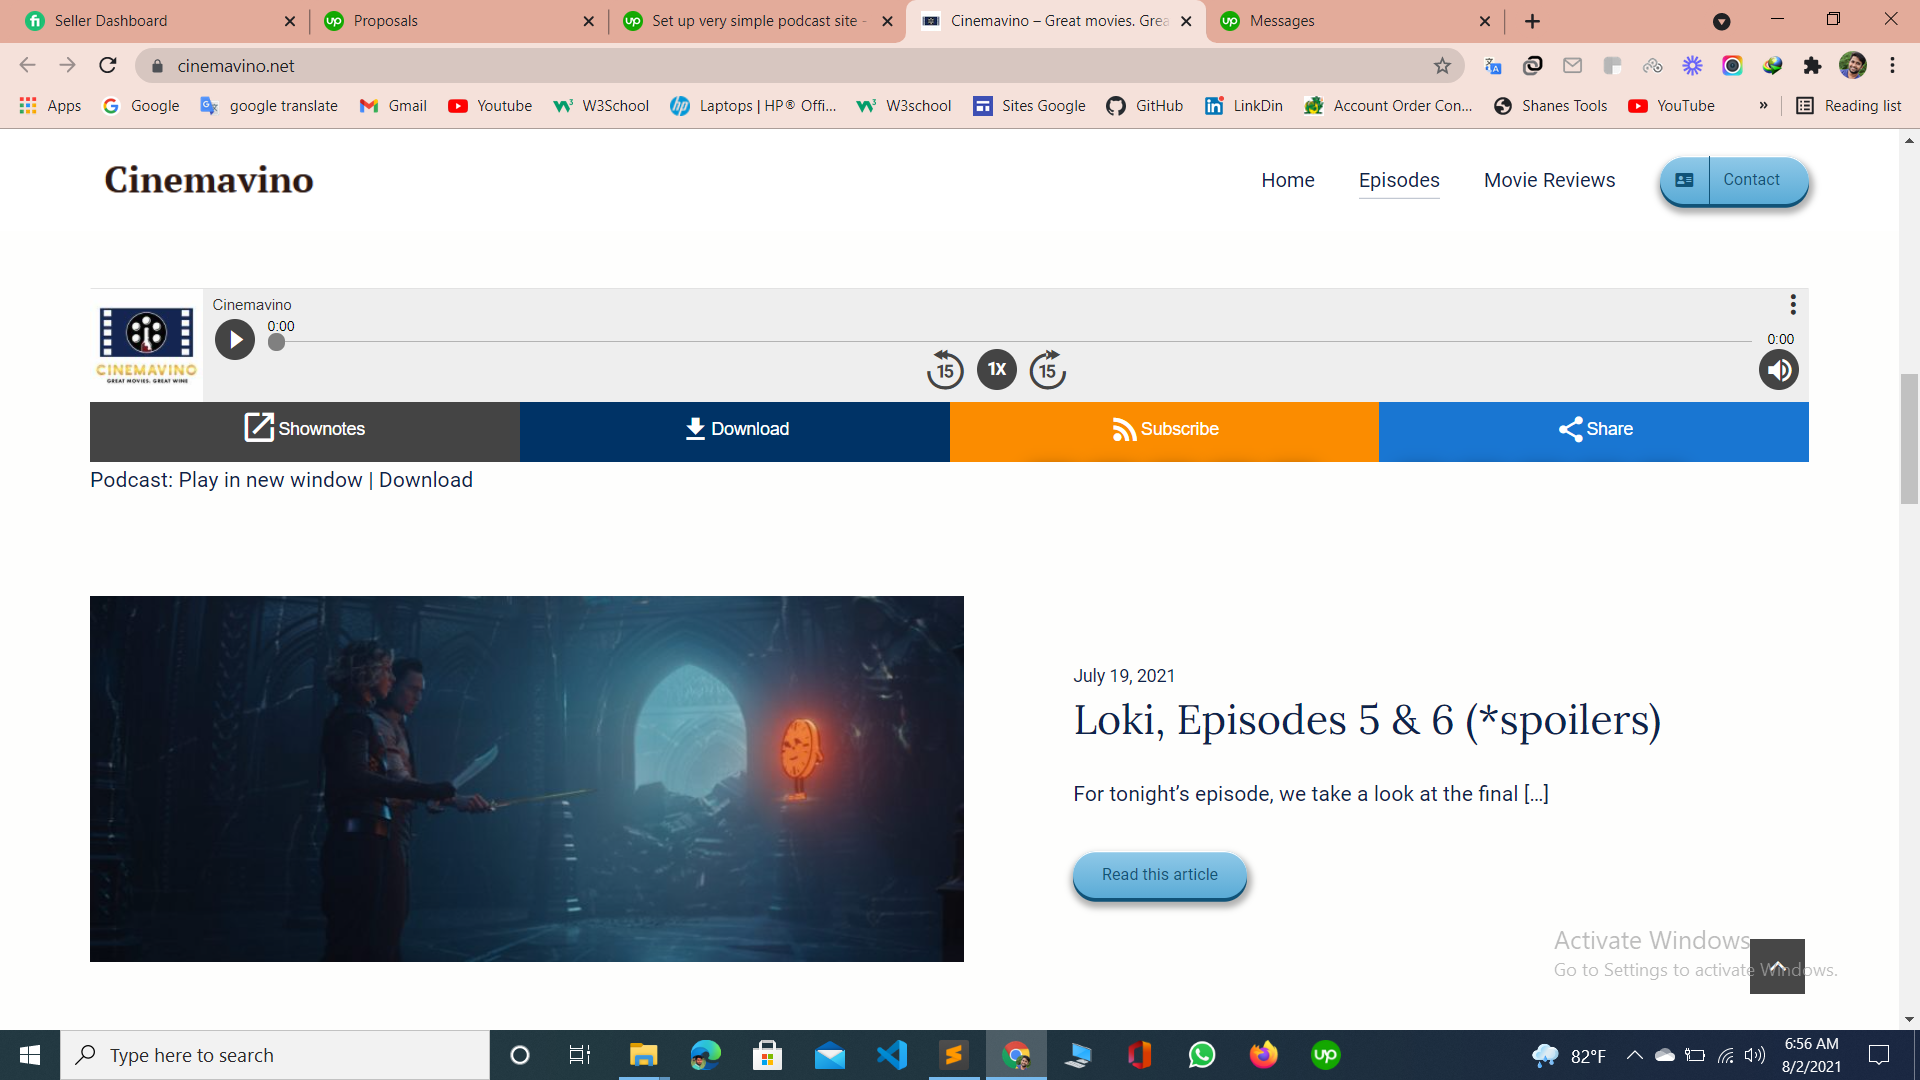Open Task View on the taskbar

580,1055
